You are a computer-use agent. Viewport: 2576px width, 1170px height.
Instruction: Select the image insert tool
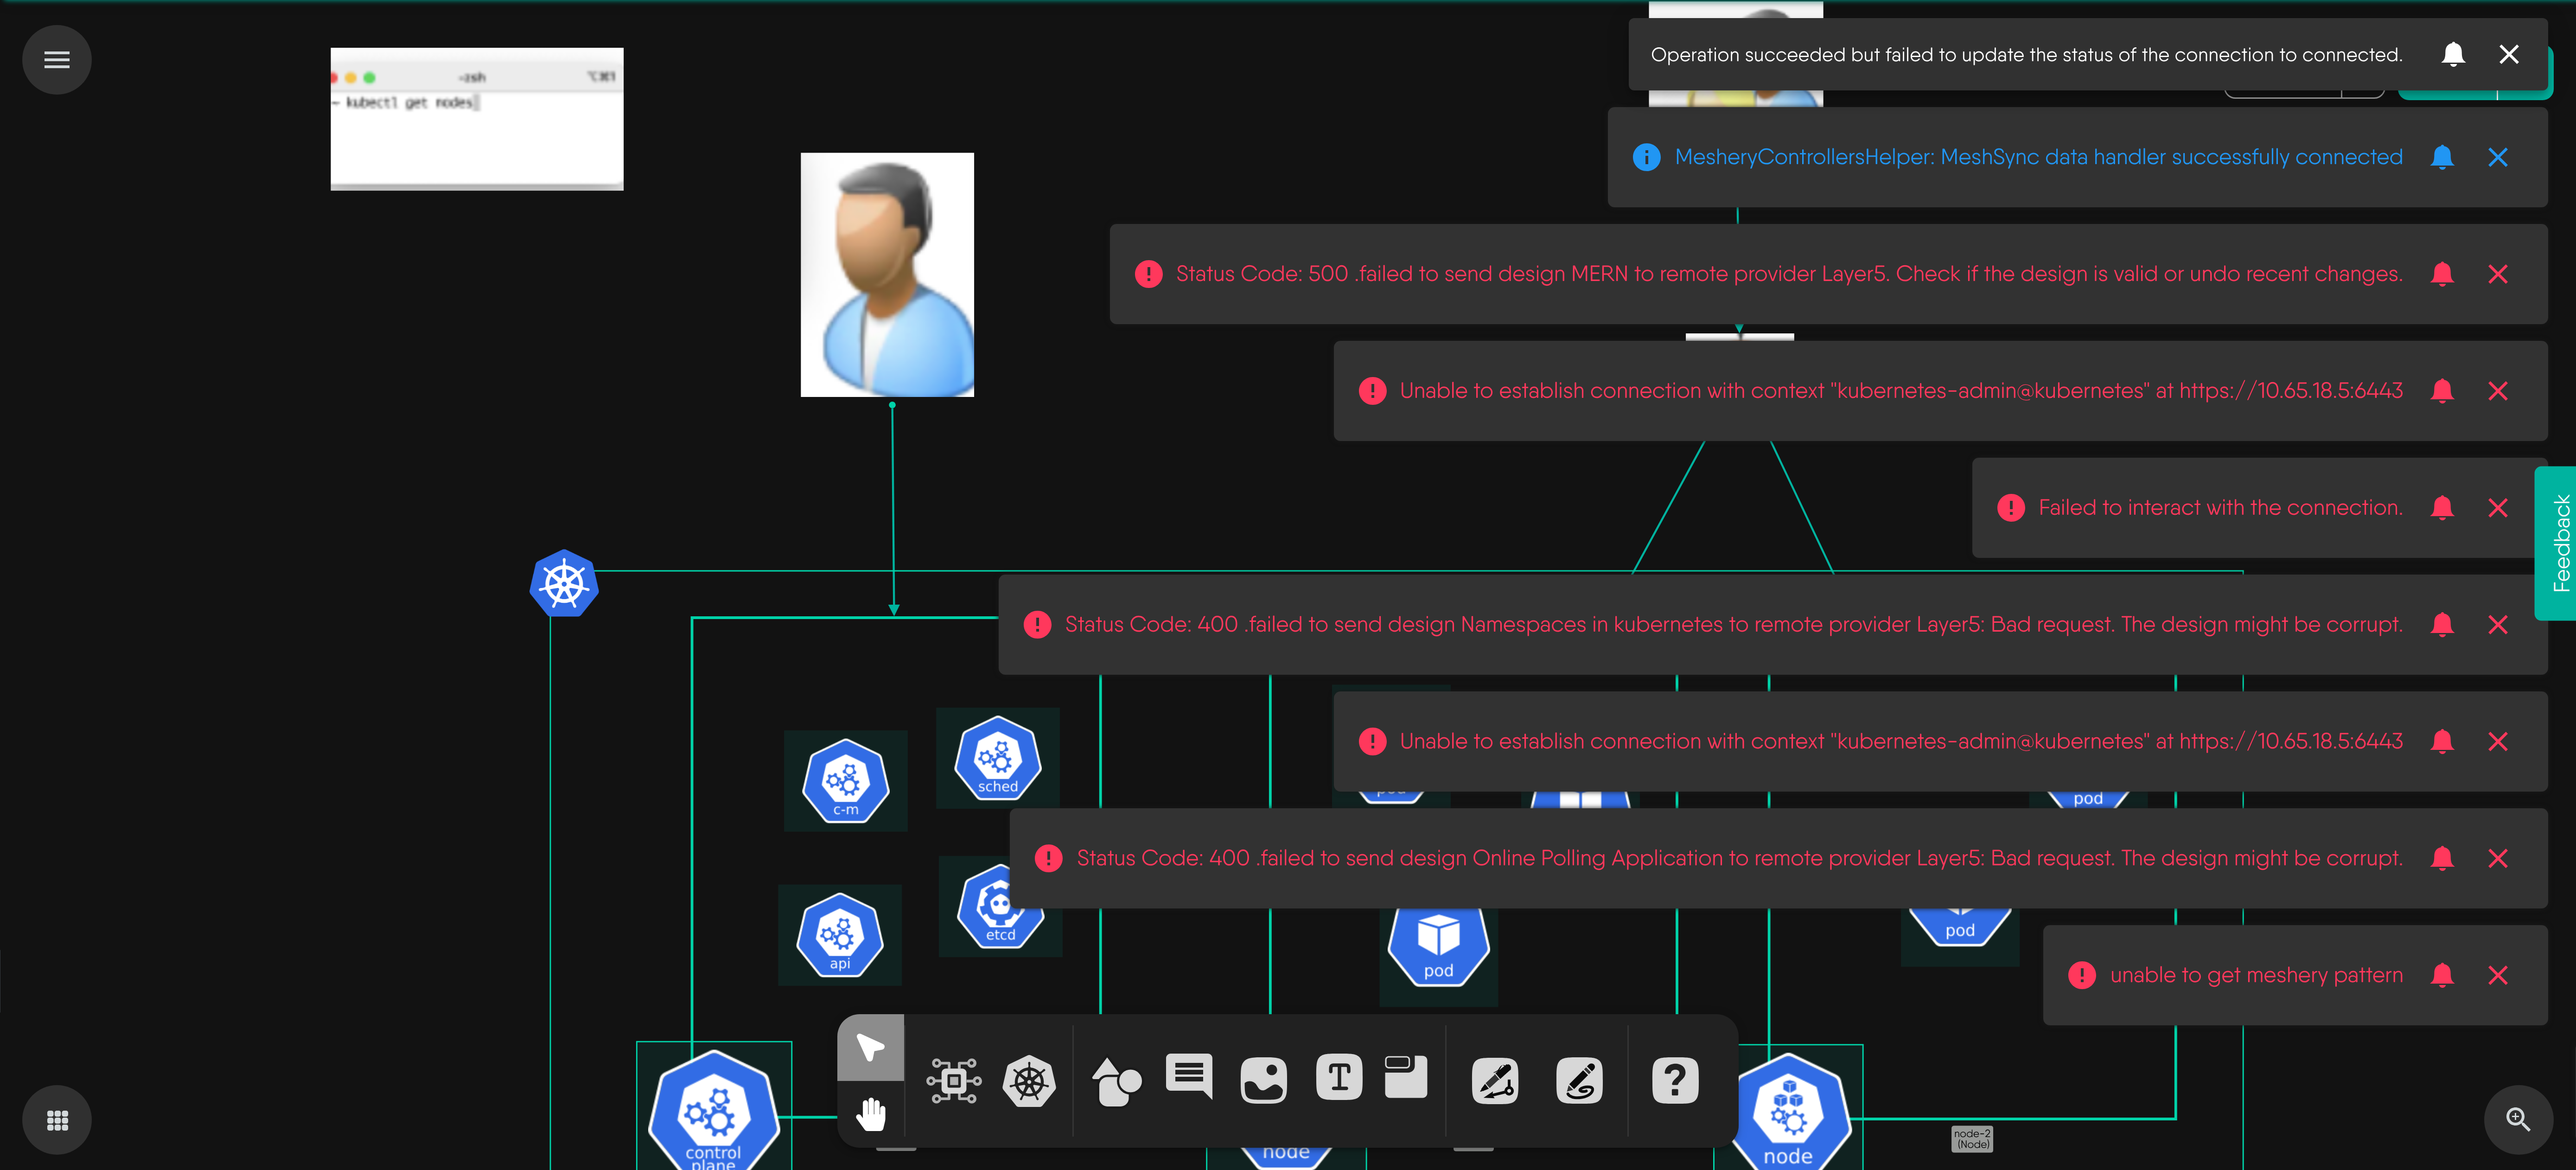(x=1263, y=1081)
